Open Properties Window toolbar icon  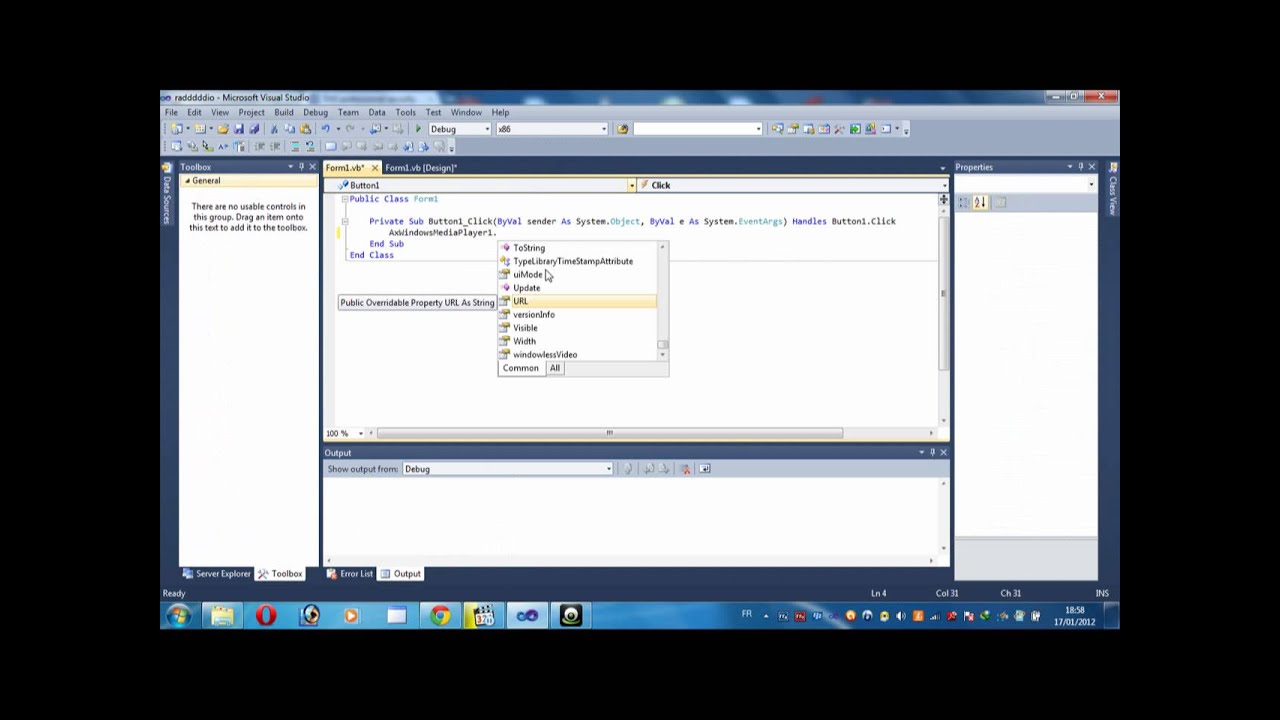pyautogui.click(x=793, y=129)
